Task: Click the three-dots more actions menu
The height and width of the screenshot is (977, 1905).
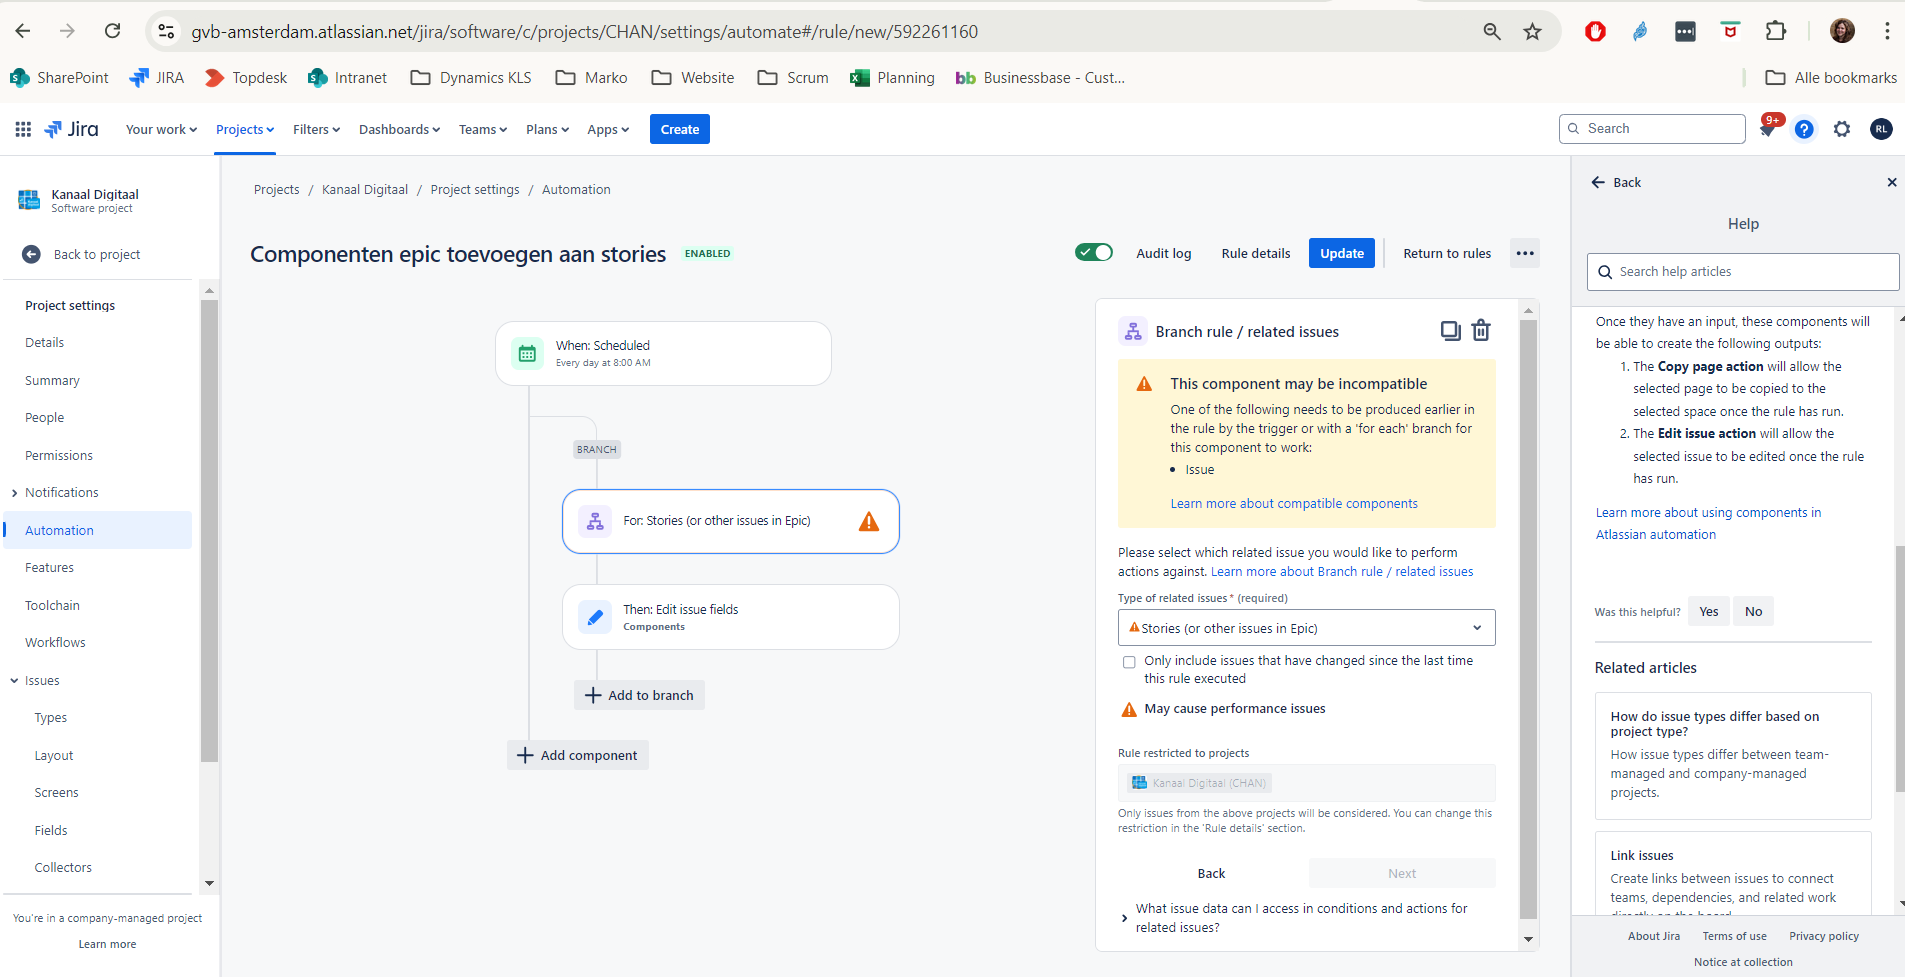Action: [1525, 253]
